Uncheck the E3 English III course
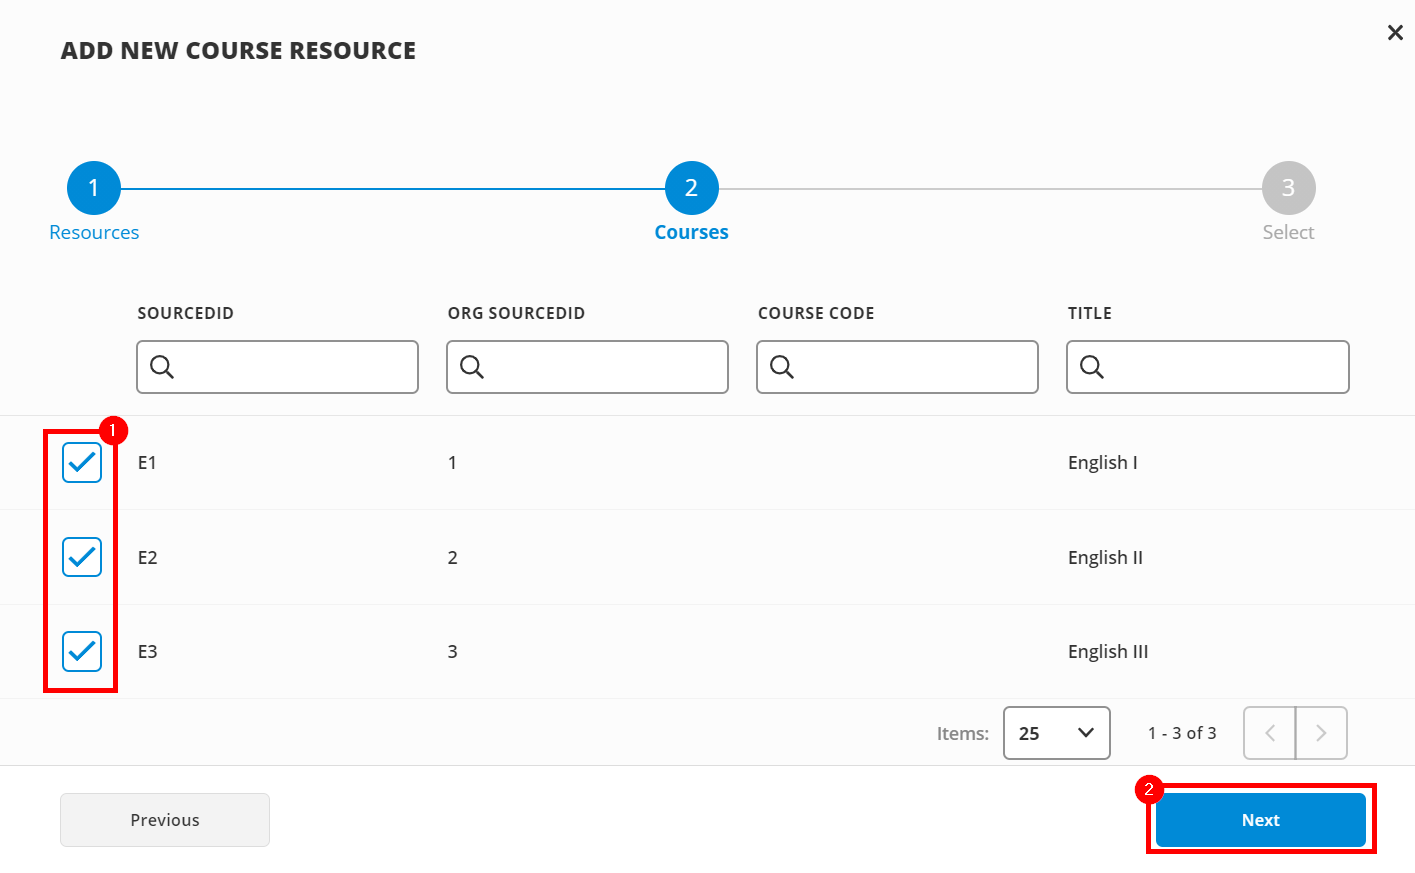The height and width of the screenshot is (873, 1415). pyautogui.click(x=81, y=651)
